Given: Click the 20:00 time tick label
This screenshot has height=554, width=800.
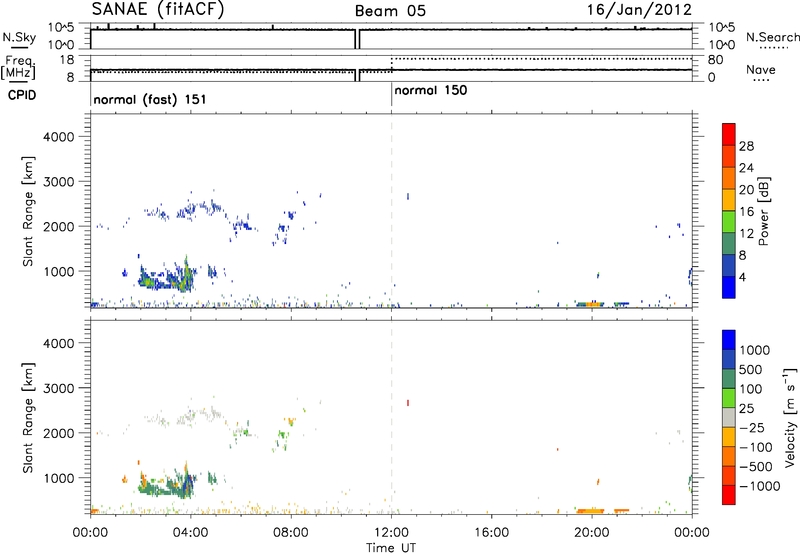Looking at the screenshot, I should [x=591, y=533].
